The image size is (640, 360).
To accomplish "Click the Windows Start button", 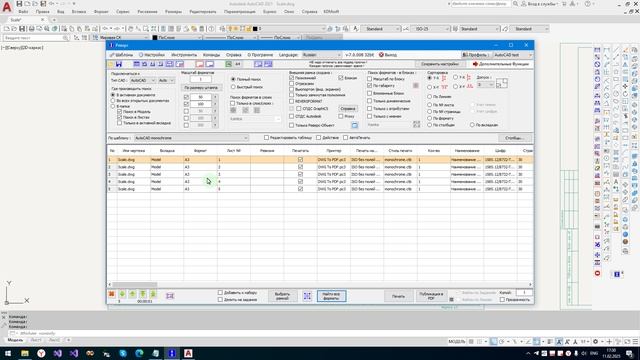I will coord(8,353).
